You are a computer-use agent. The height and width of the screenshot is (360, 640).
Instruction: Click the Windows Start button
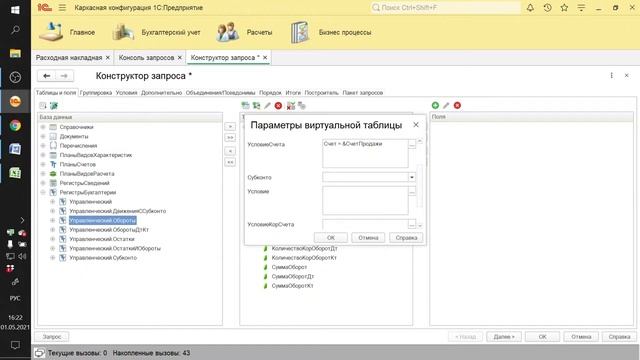click(x=15, y=10)
